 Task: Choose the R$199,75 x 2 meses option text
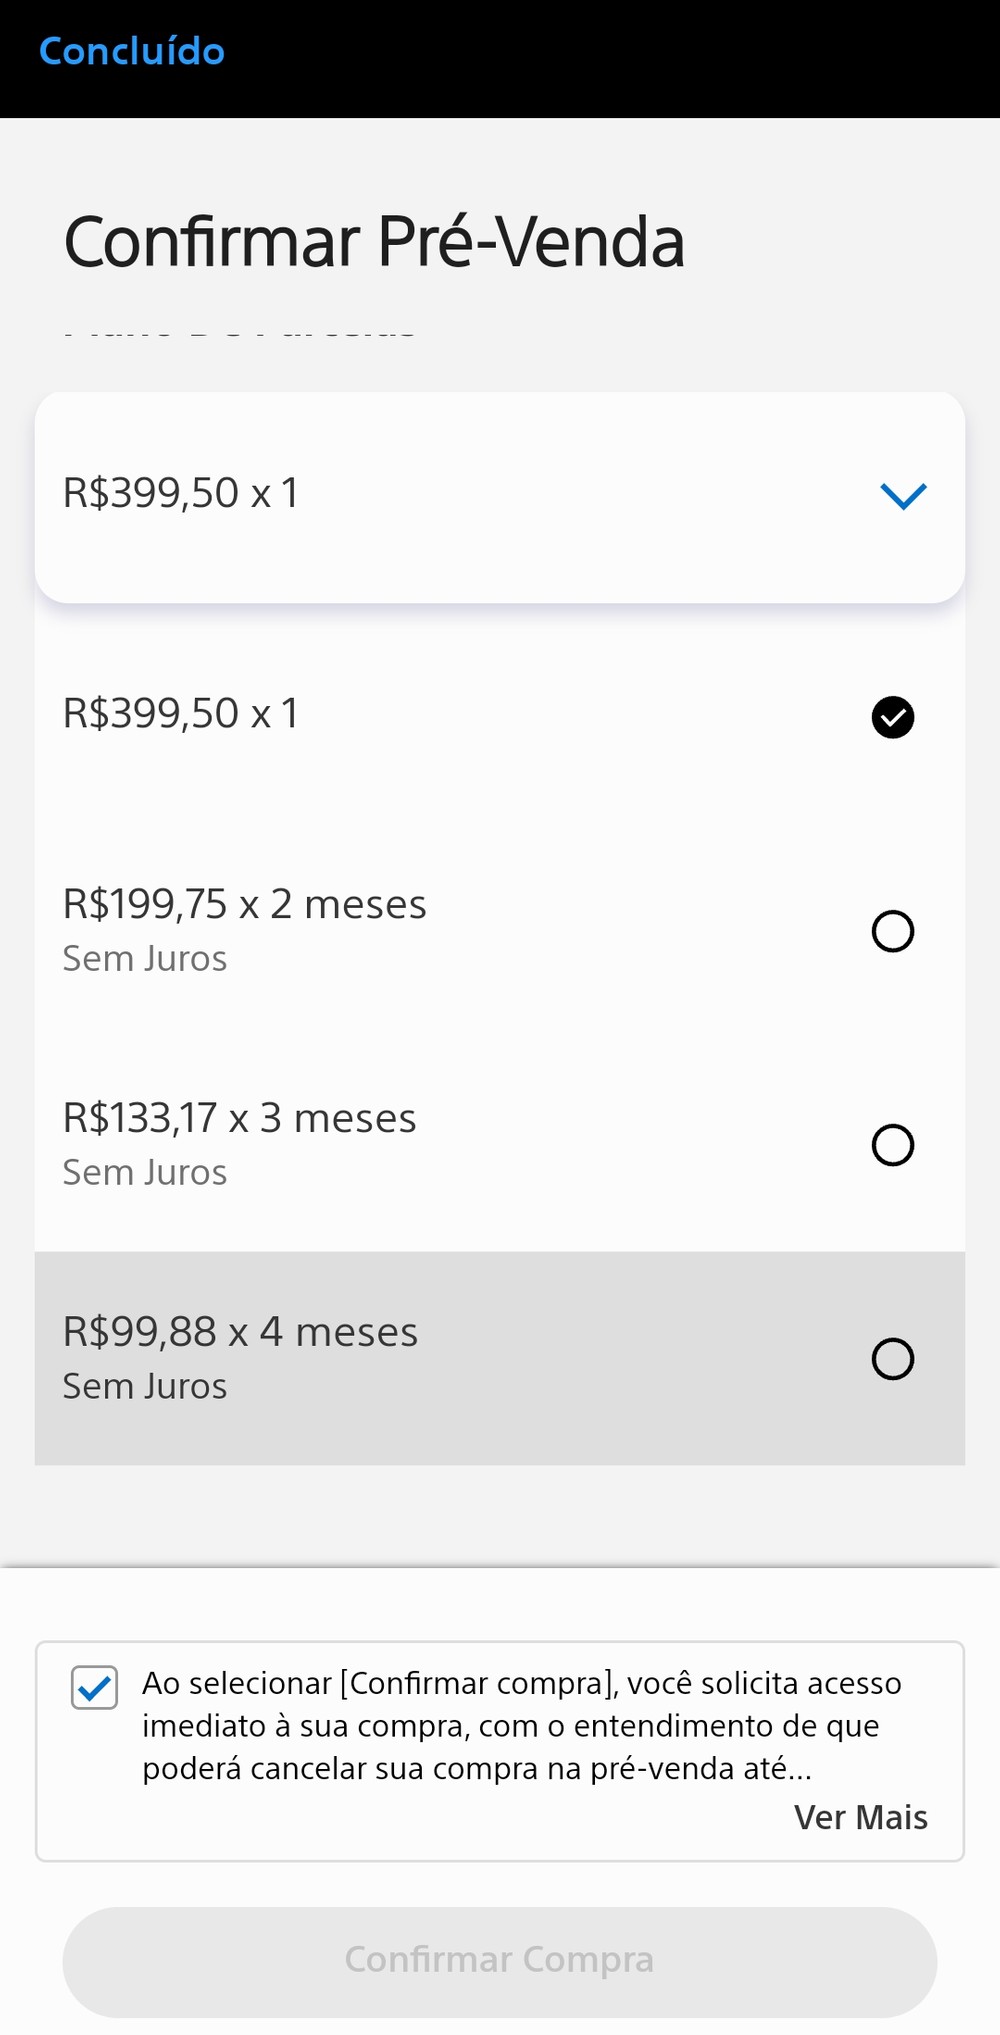point(244,904)
